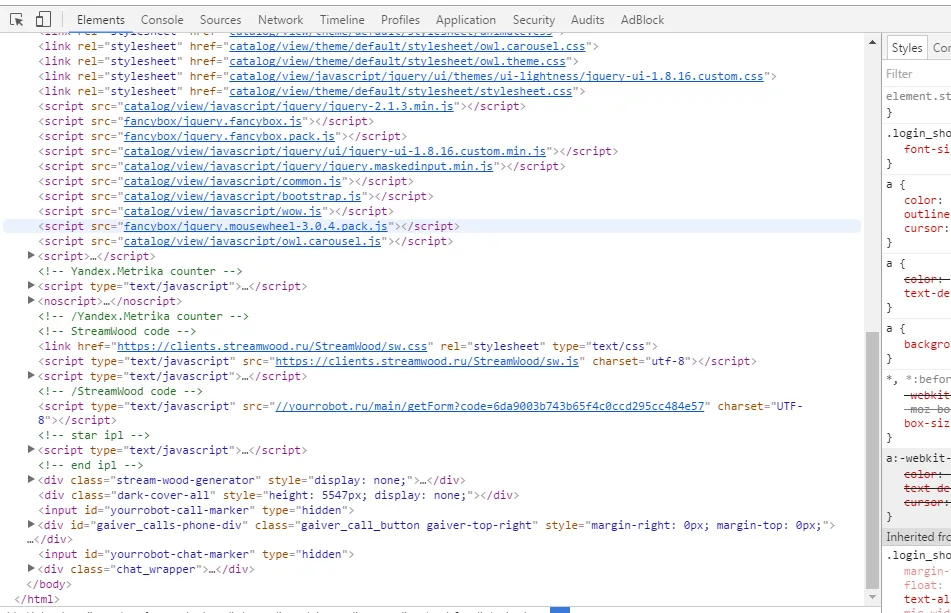Open the stylesheet.css link
Viewport: 951px width, 613px height.
[400, 92]
